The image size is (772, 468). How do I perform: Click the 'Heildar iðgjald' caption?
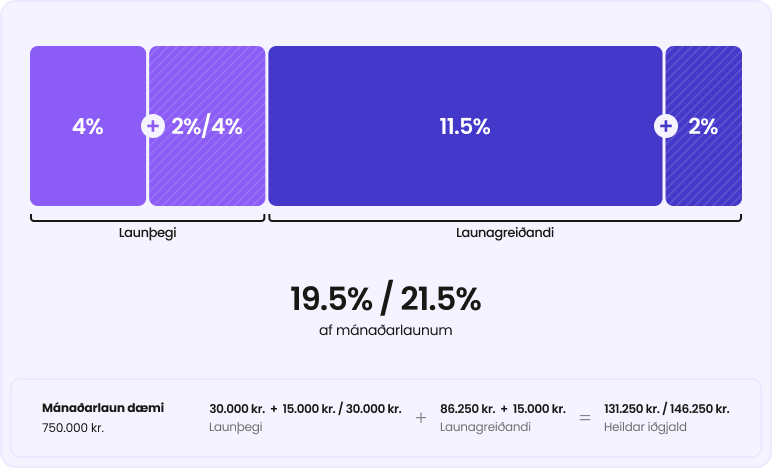(645, 427)
